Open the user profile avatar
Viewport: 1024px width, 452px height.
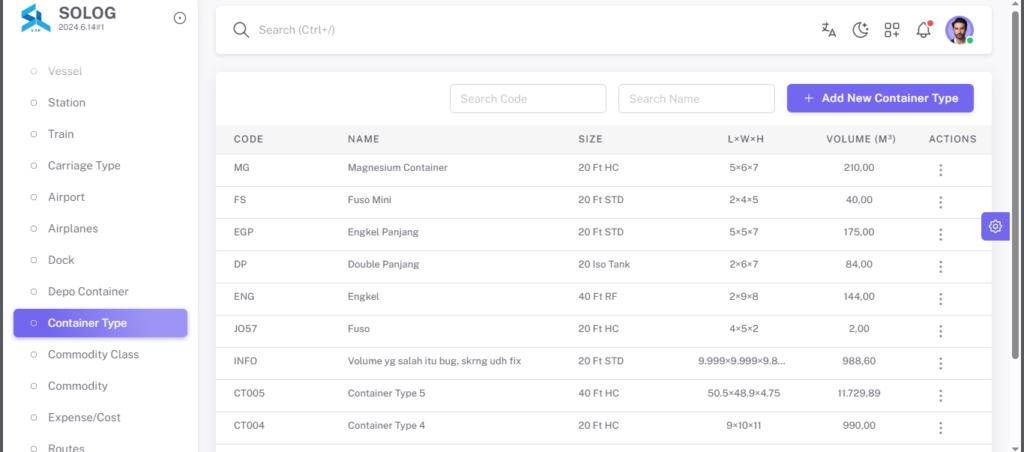959,30
